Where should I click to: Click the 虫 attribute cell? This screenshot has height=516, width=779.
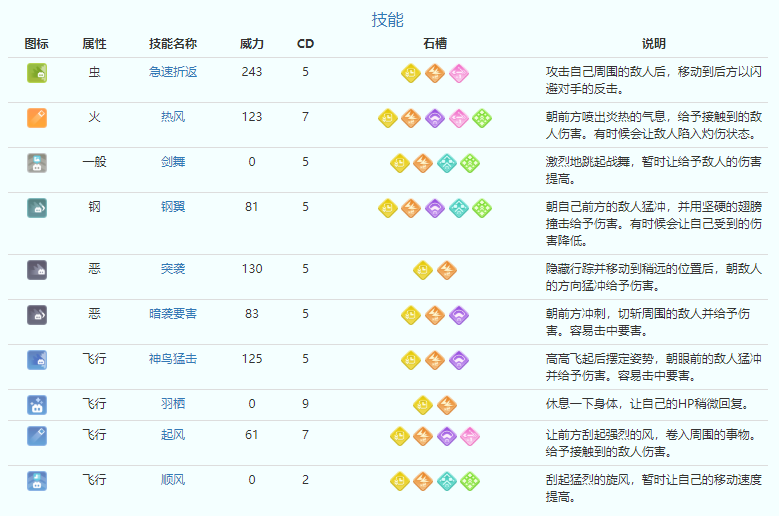tap(94, 72)
